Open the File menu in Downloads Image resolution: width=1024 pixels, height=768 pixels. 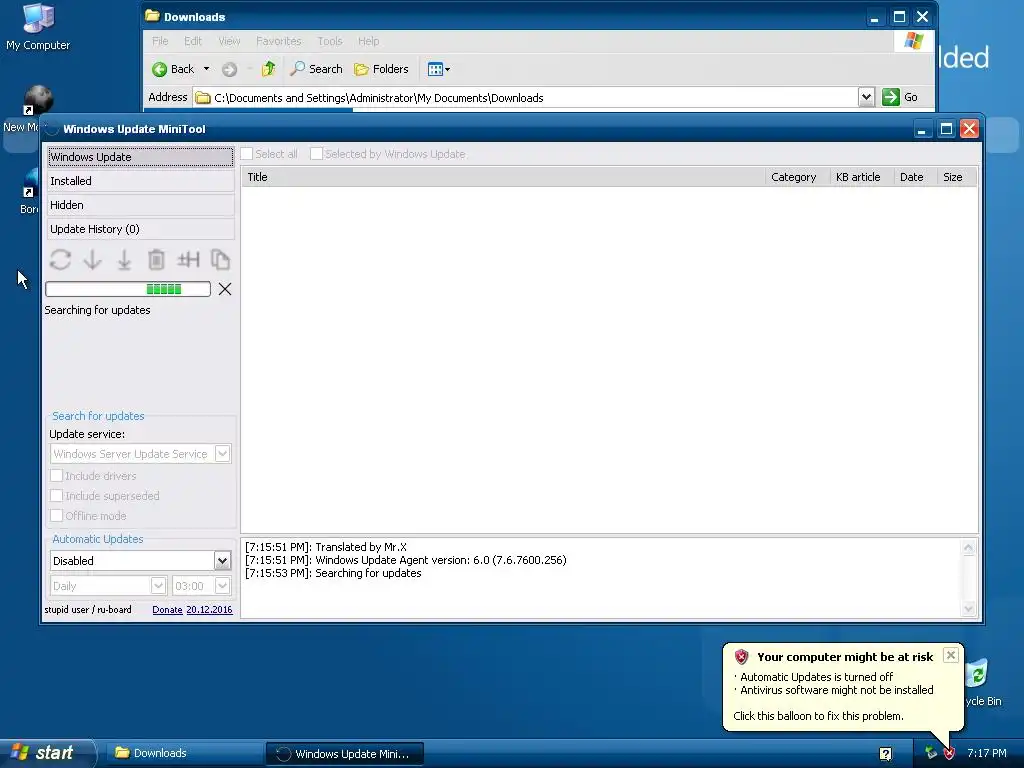pos(160,41)
